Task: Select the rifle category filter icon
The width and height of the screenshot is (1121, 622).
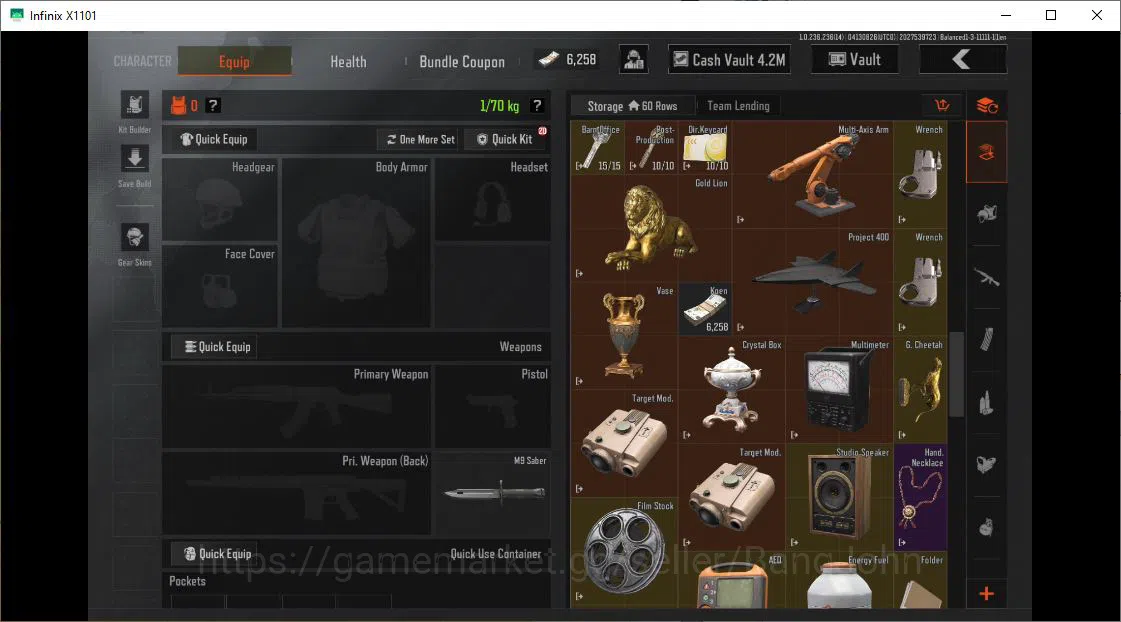Action: click(987, 277)
